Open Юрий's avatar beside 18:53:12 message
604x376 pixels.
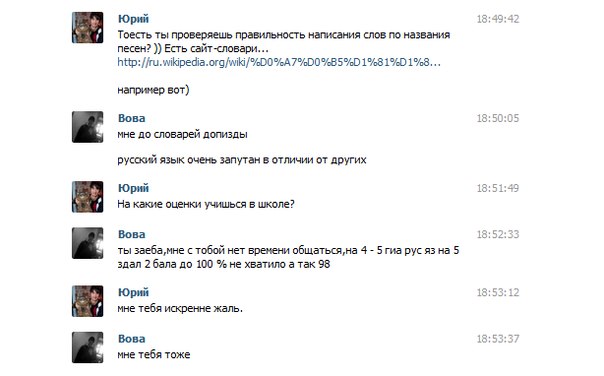87,301
